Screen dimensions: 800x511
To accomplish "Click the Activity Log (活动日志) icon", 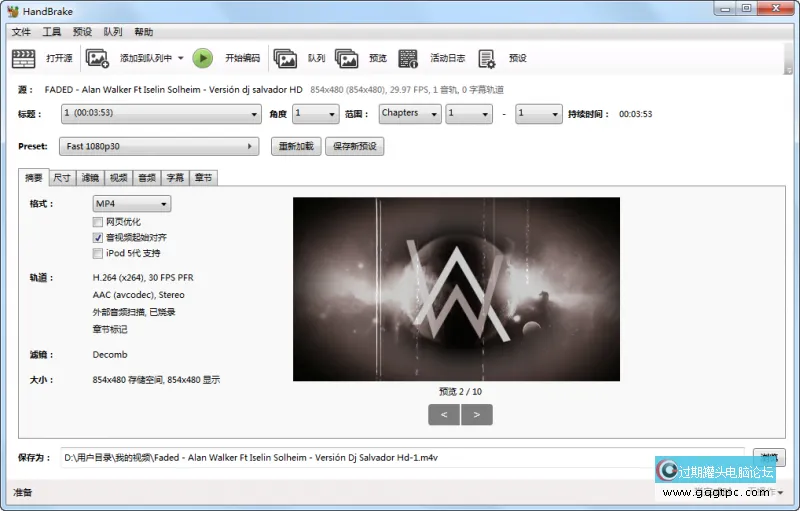I will 408,58.
